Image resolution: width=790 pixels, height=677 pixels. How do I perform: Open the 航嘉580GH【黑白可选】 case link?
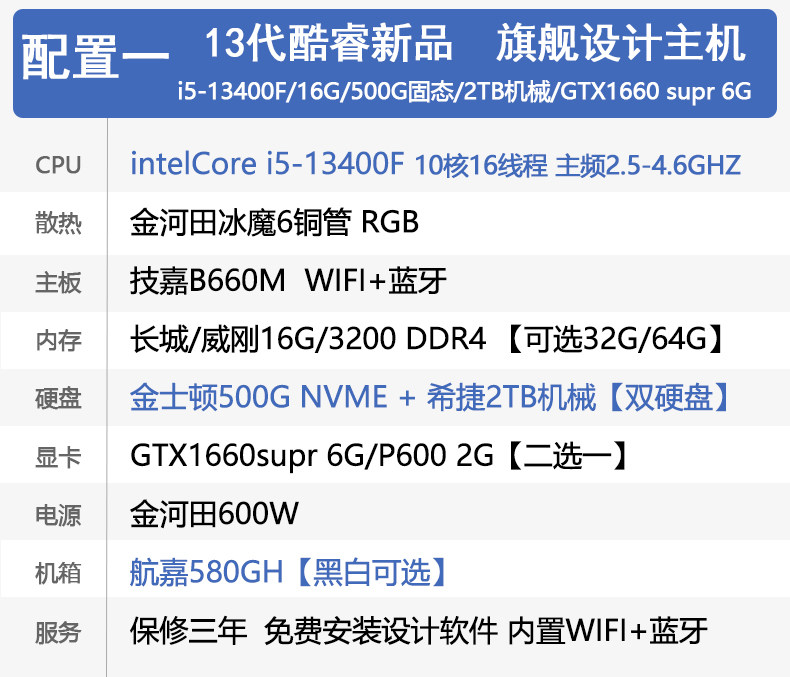(288, 572)
